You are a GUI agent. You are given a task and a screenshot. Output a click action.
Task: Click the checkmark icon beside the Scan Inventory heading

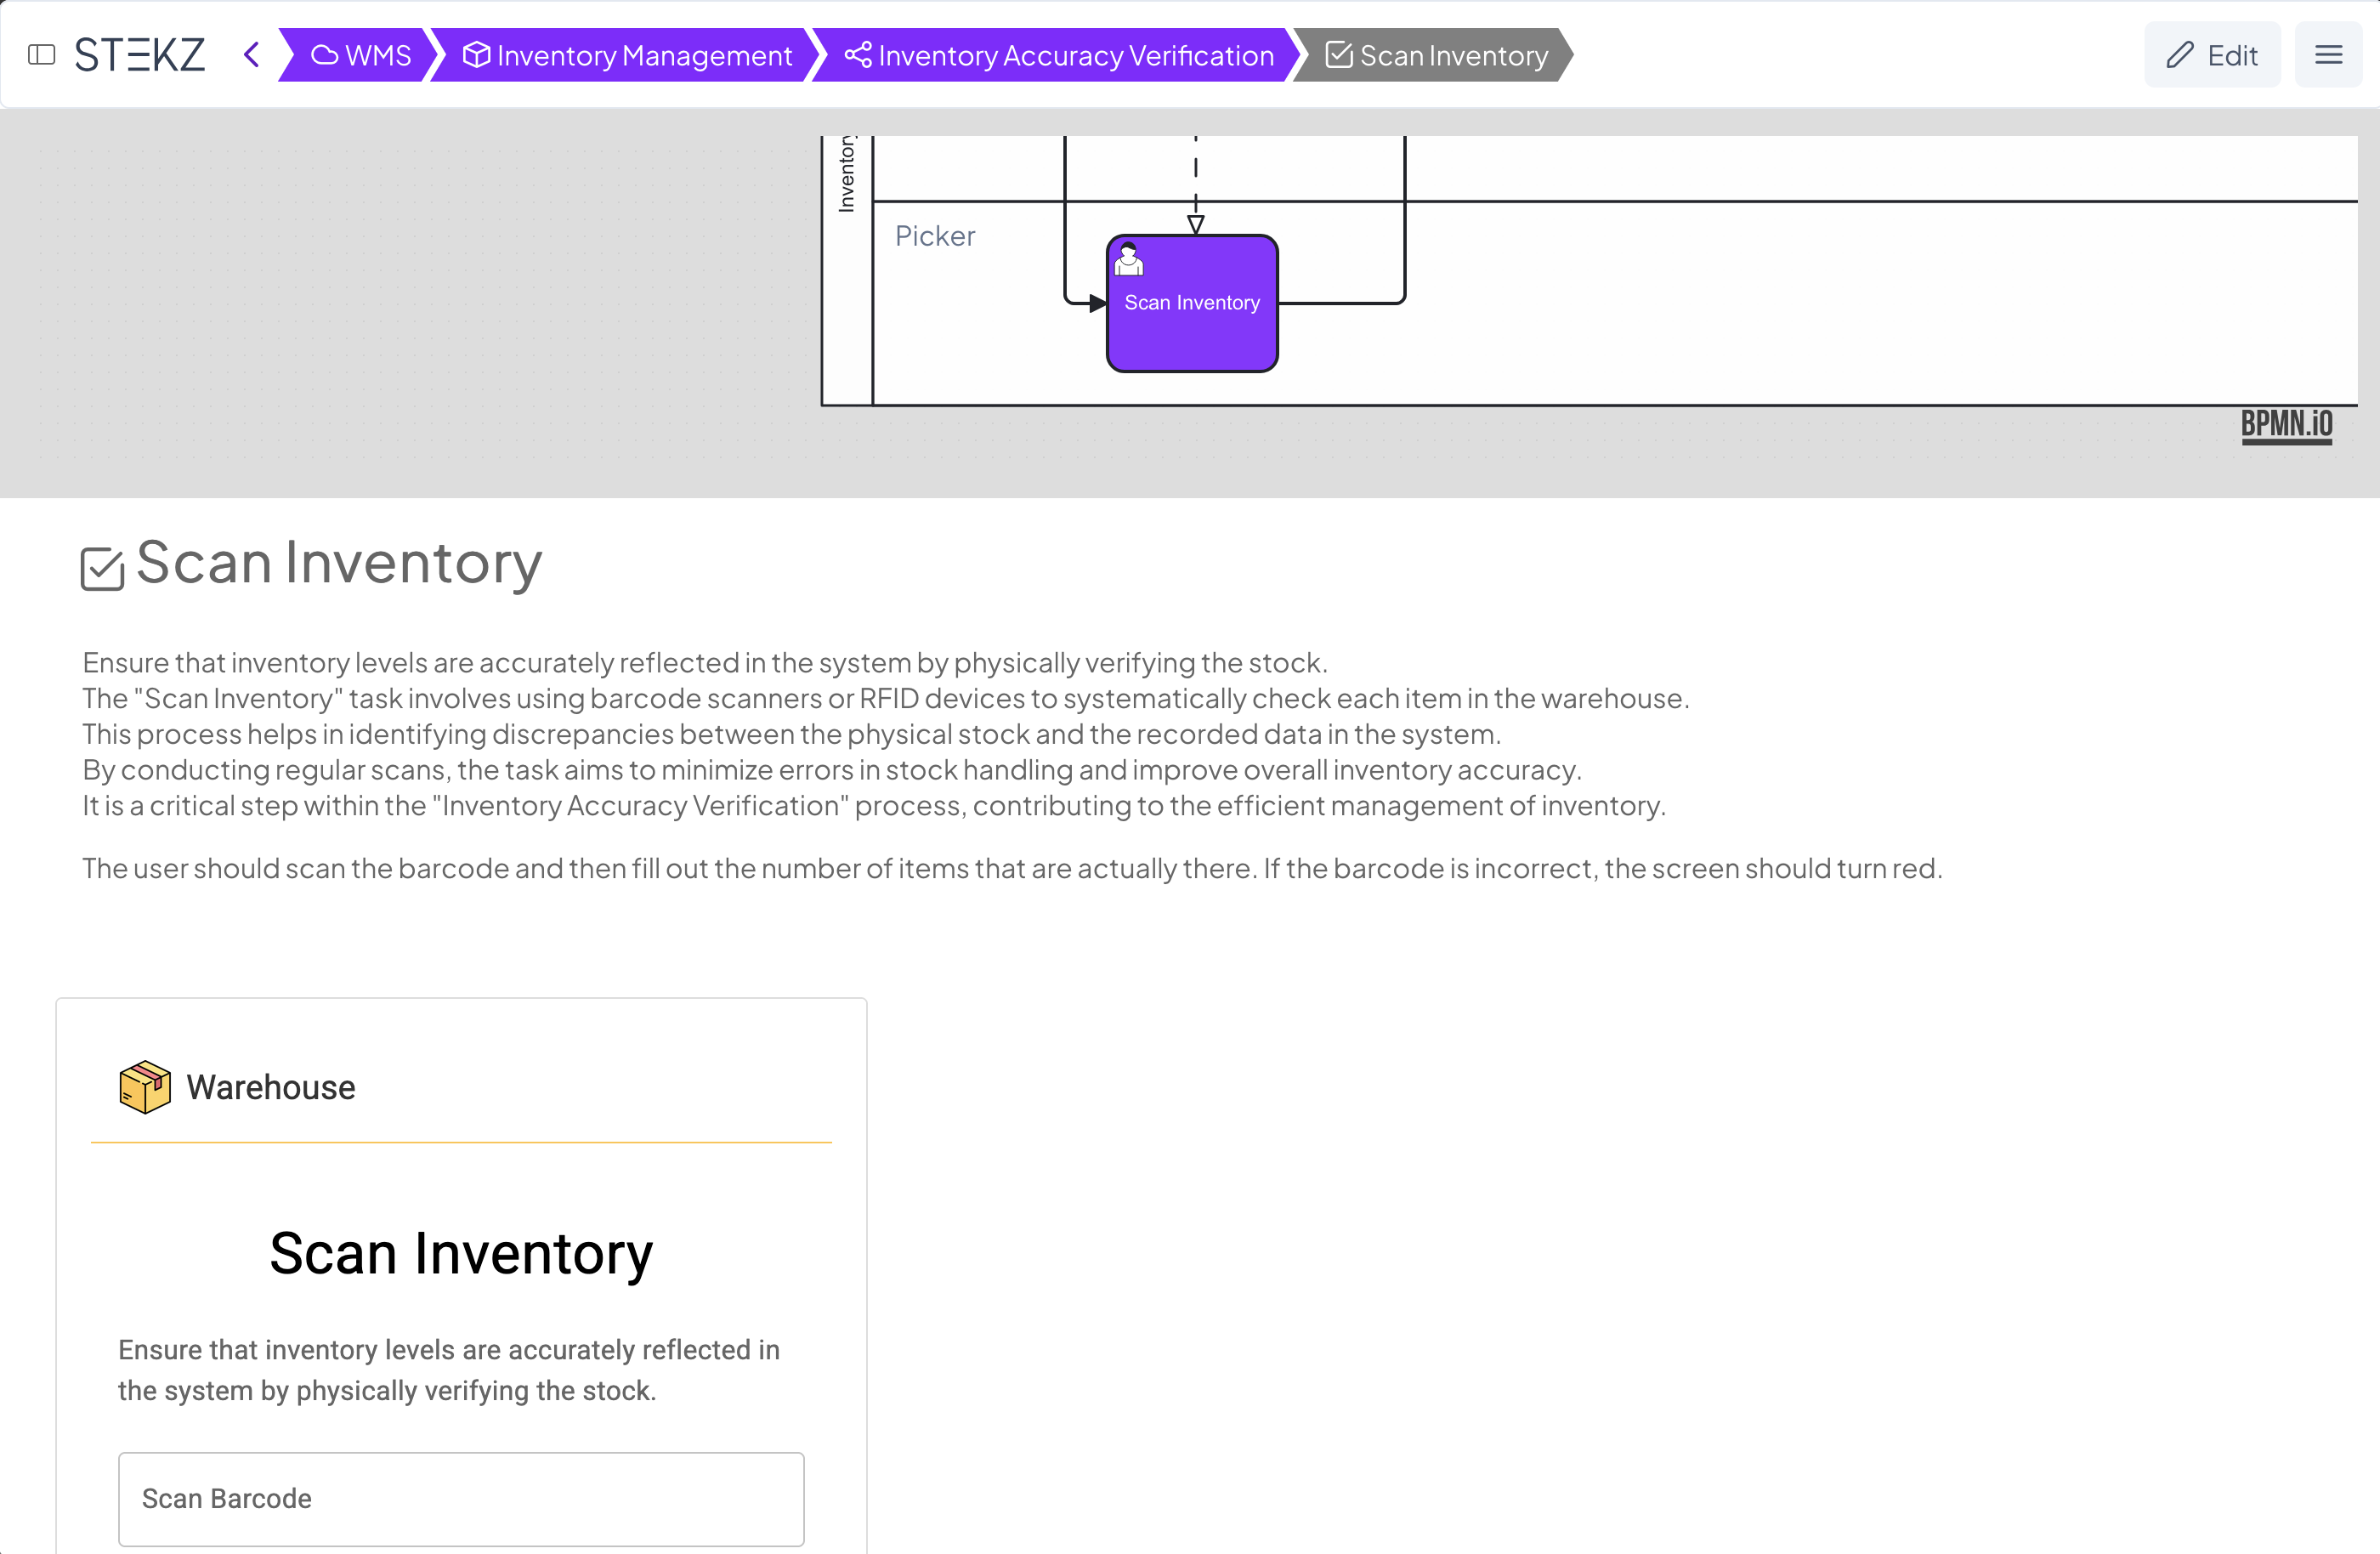[103, 566]
